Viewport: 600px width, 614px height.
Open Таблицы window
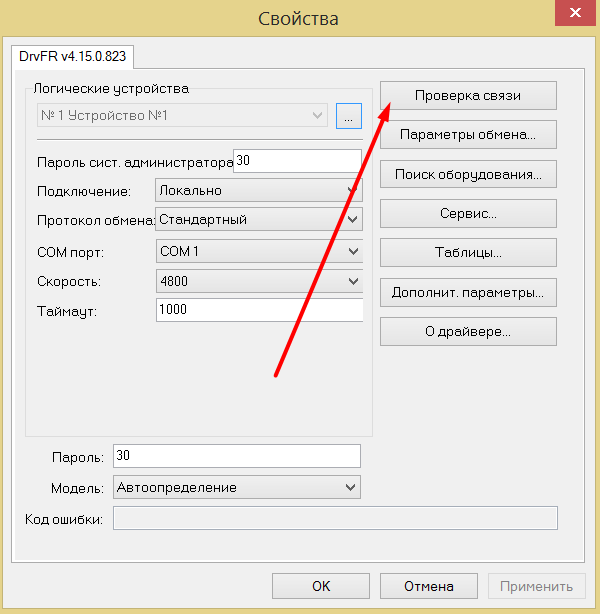(468, 253)
